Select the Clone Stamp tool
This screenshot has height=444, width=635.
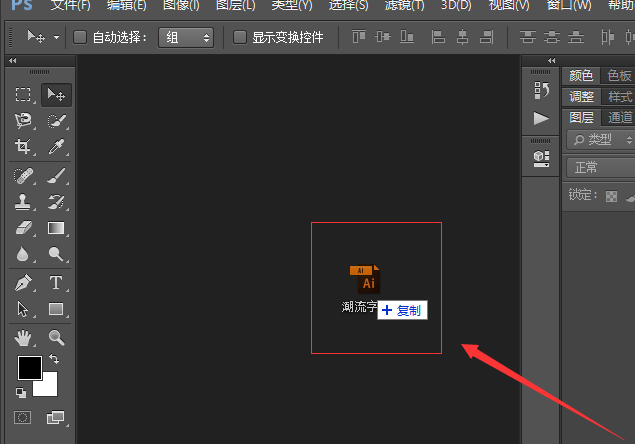click(23, 201)
